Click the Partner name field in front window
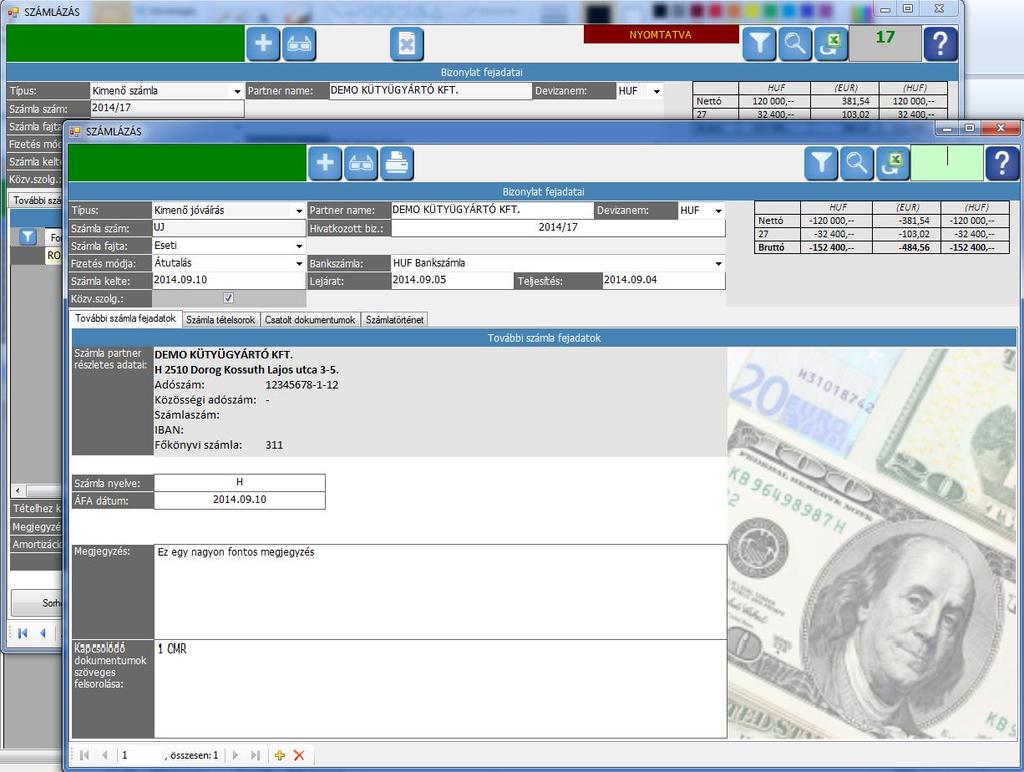Viewport: 1024px width, 772px height. point(492,210)
